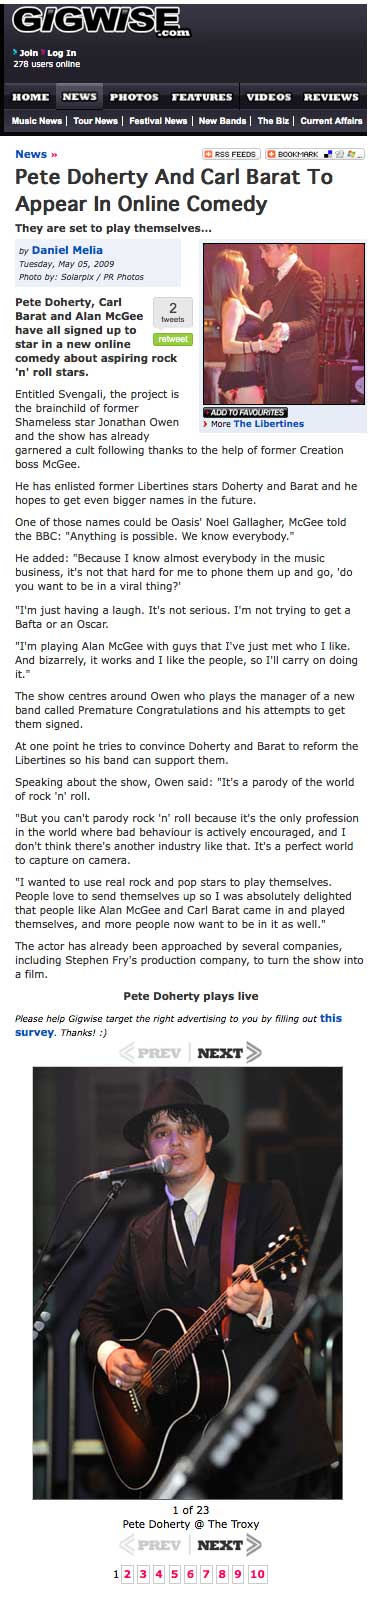Open the News tab in main navigation

coord(79,97)
